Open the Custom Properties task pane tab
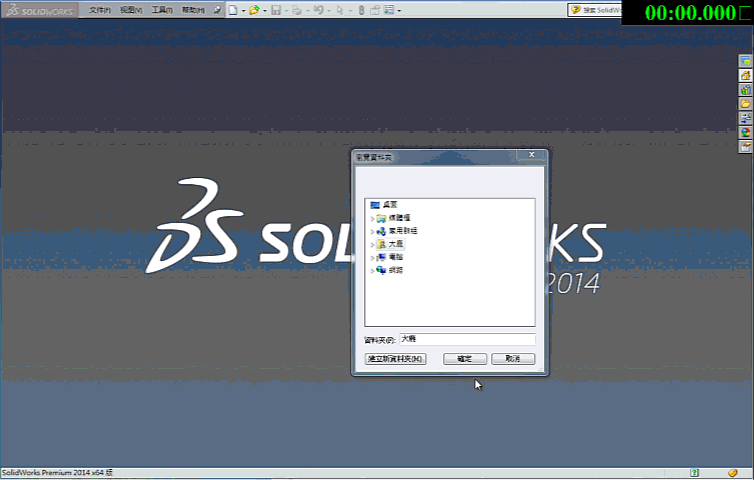Viewport: 754px width, 480px height. coord(745,147)
